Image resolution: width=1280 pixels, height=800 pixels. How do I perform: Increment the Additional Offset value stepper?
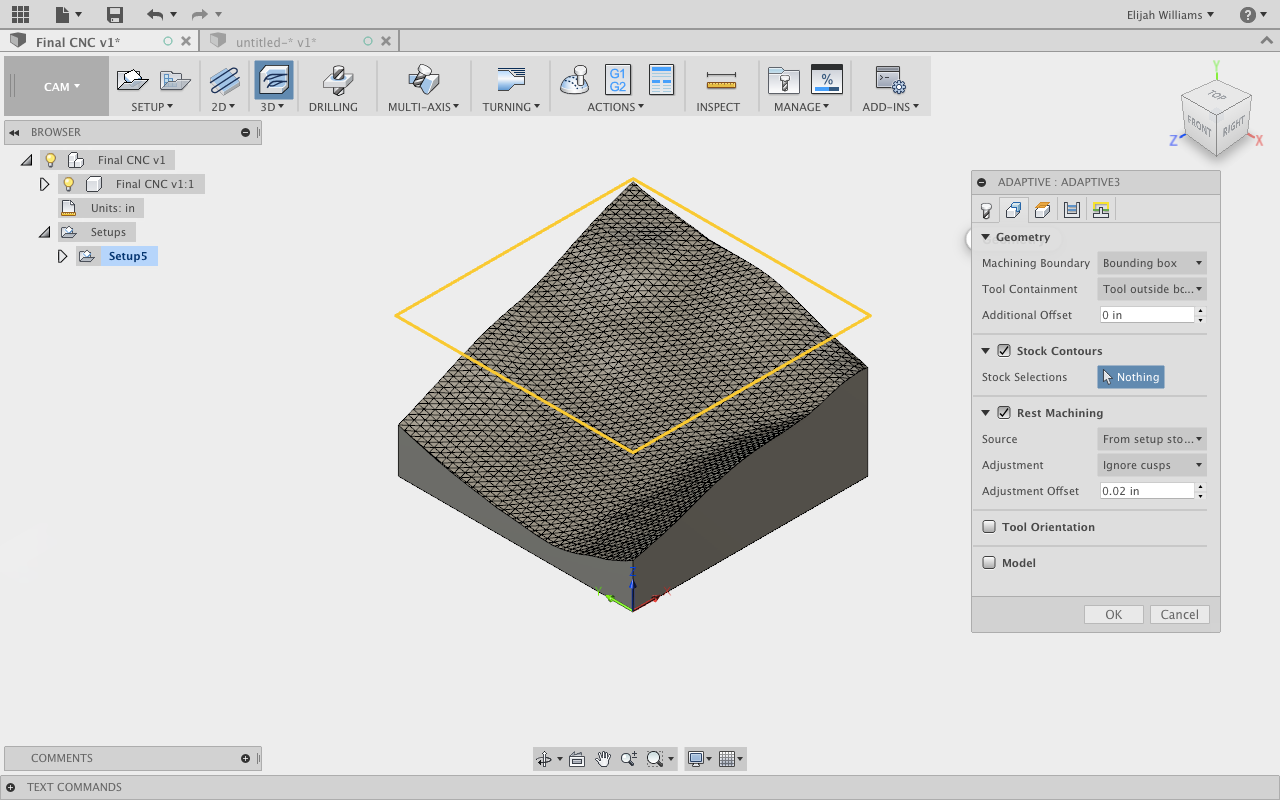coord(1199,310)
